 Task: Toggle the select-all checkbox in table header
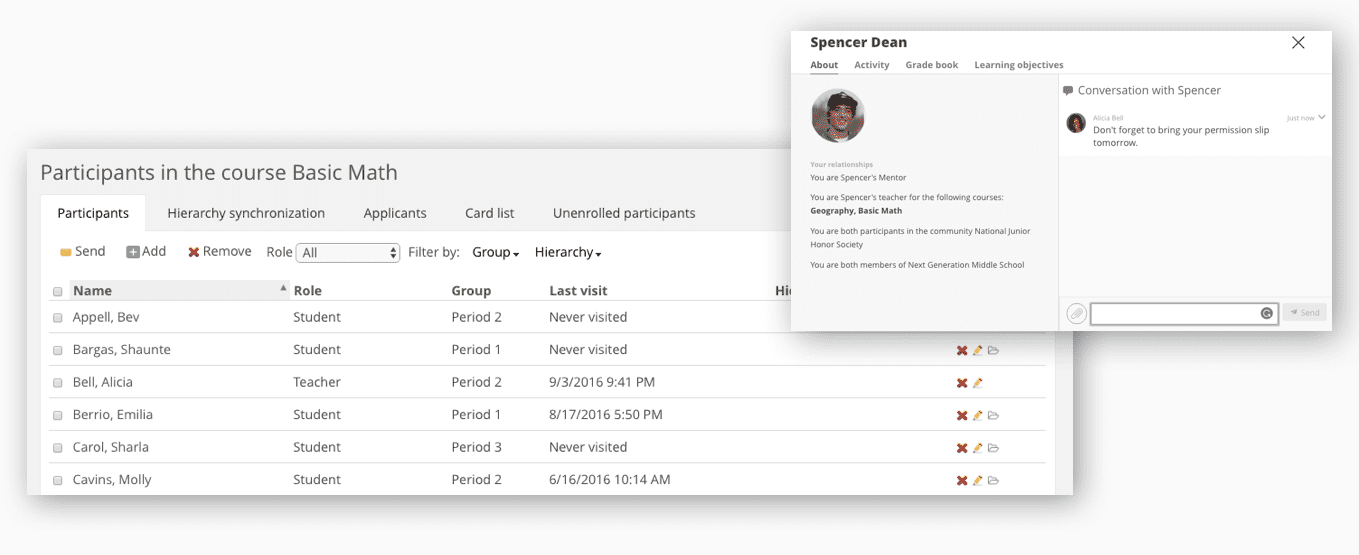tap(58, 292)
